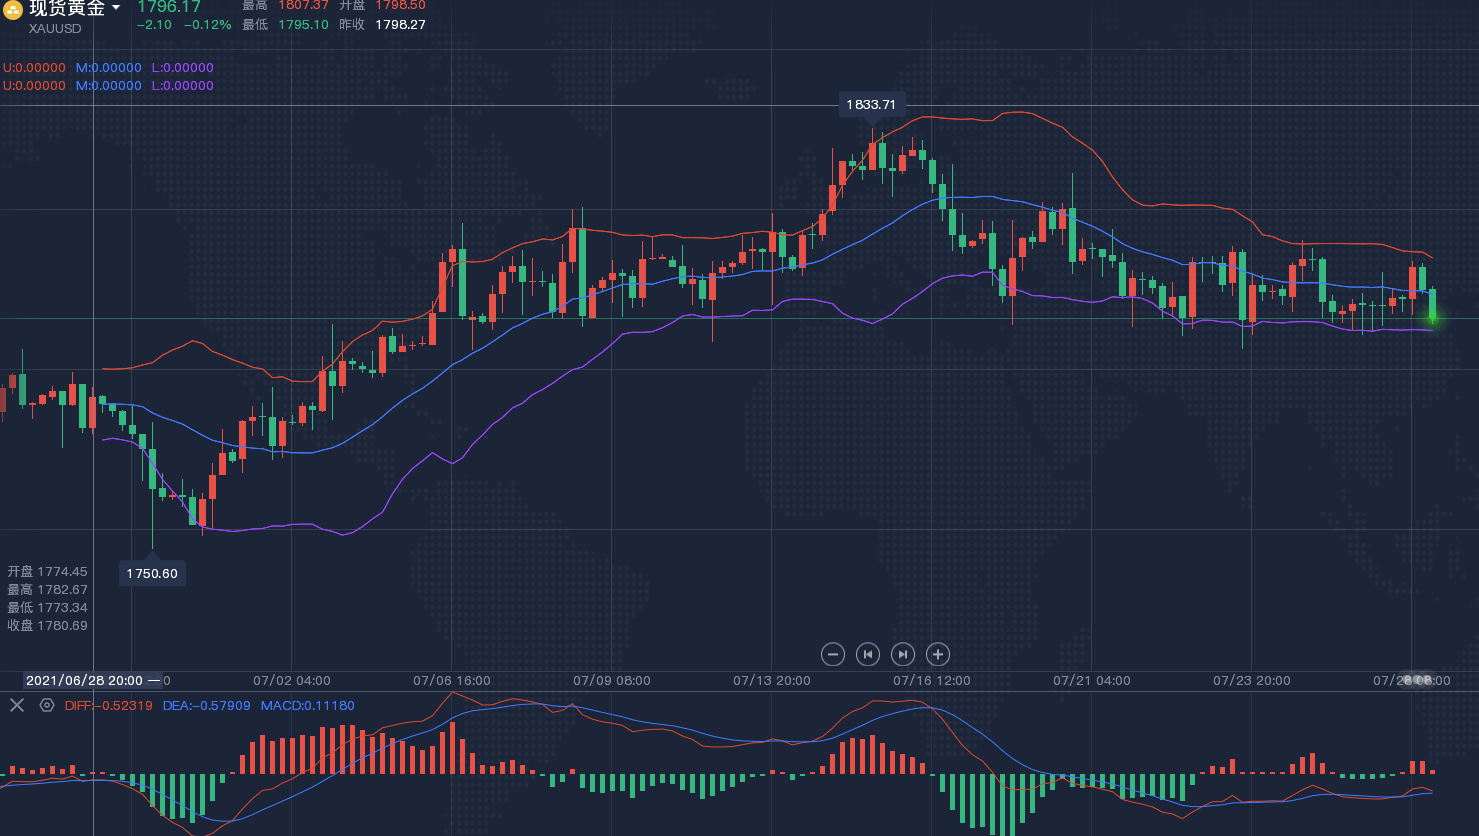Open MACD indicator settings hexagon icon
This screenshot has width=1479, height=836.
[x=47, y=705]
